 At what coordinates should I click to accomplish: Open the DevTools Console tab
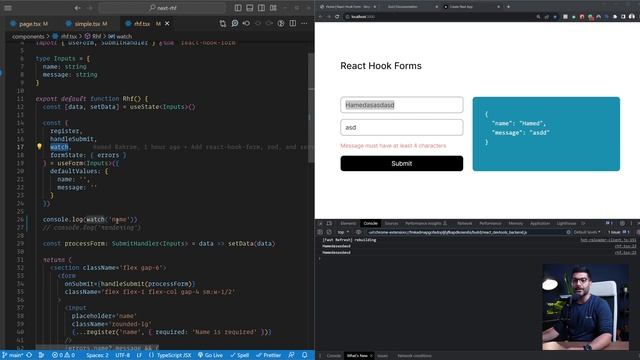pyautogui.click(x=370, y=223)
